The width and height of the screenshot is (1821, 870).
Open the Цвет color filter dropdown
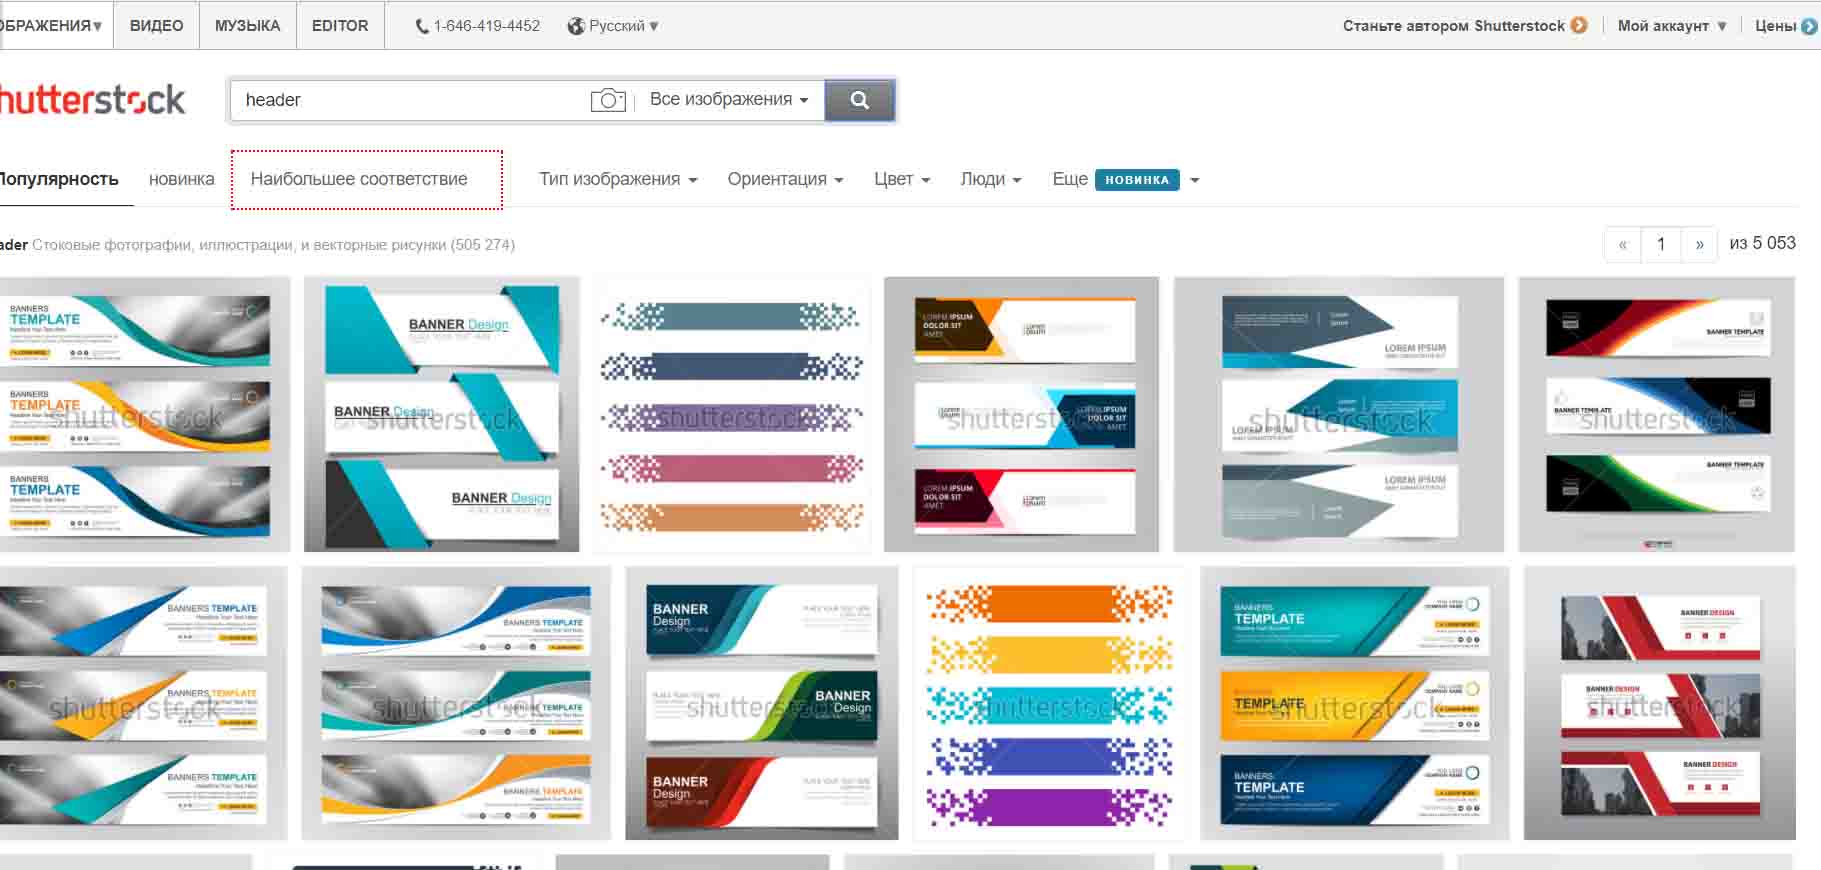click(x=902, y=179)
